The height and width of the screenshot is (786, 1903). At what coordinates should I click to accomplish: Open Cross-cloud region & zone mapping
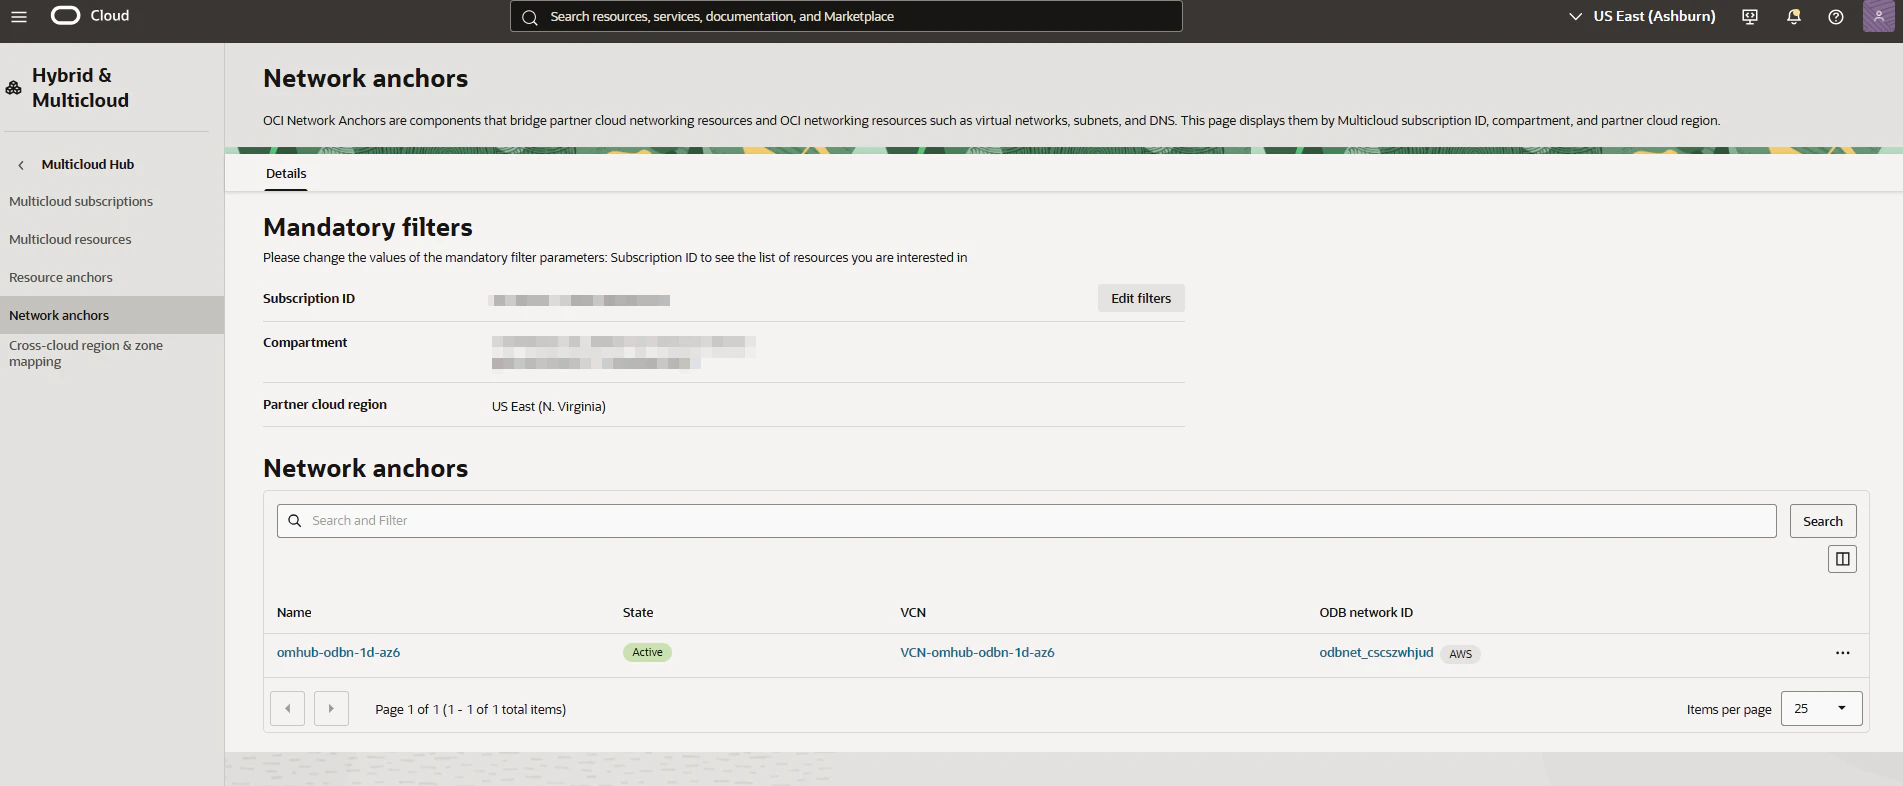[x=86, y=354]
